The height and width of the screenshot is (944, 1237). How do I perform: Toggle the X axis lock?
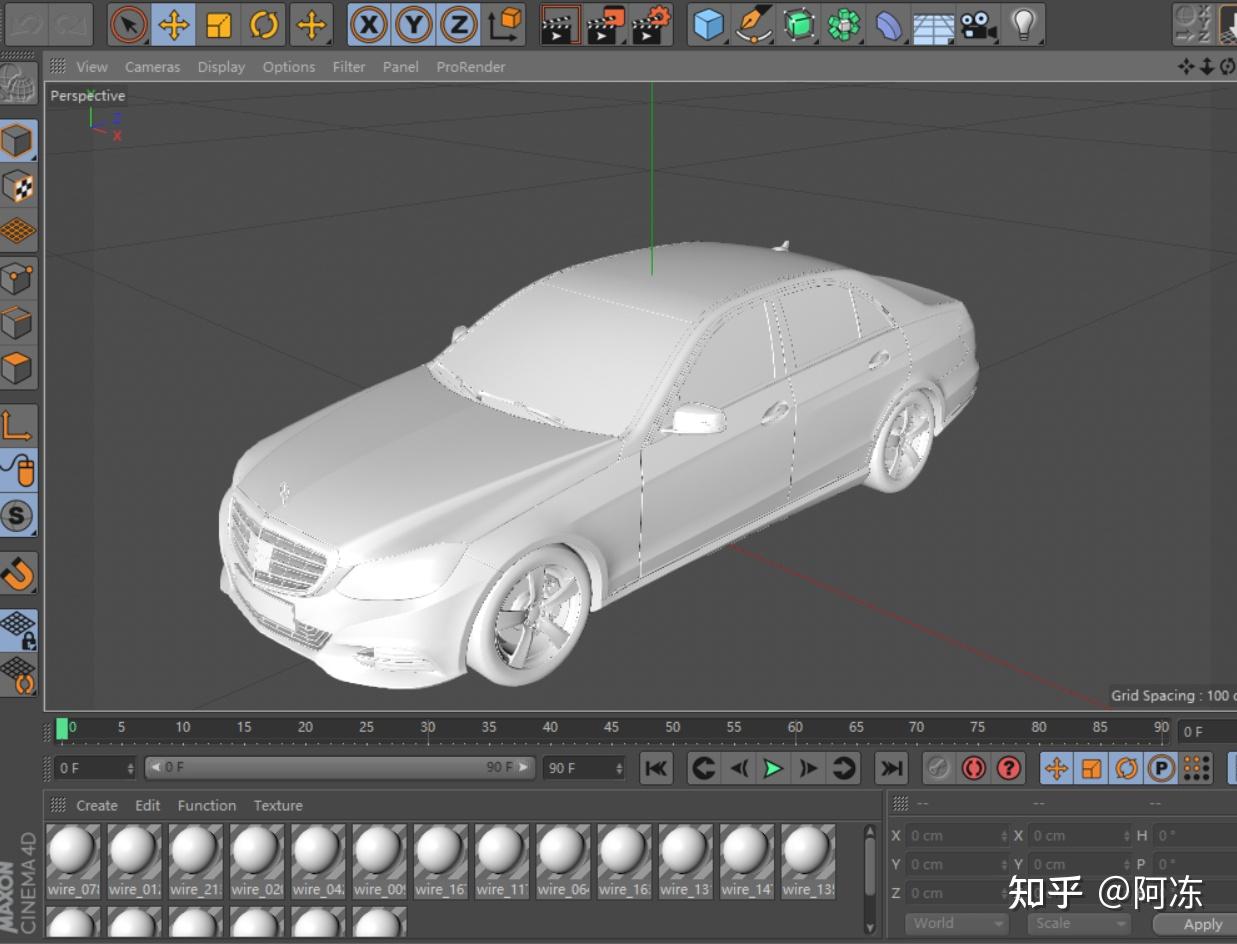pyautogui.click(x=369, y=24)
